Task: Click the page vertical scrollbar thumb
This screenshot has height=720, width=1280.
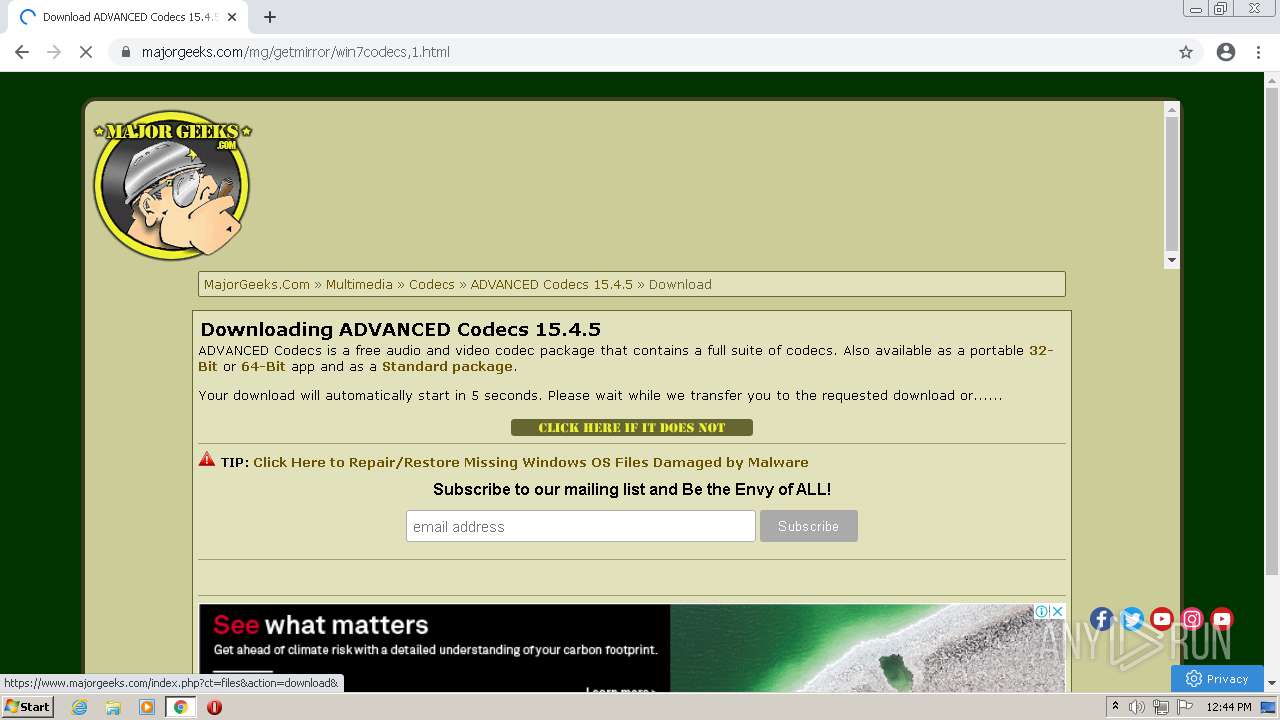Action: click(1272, 332)
